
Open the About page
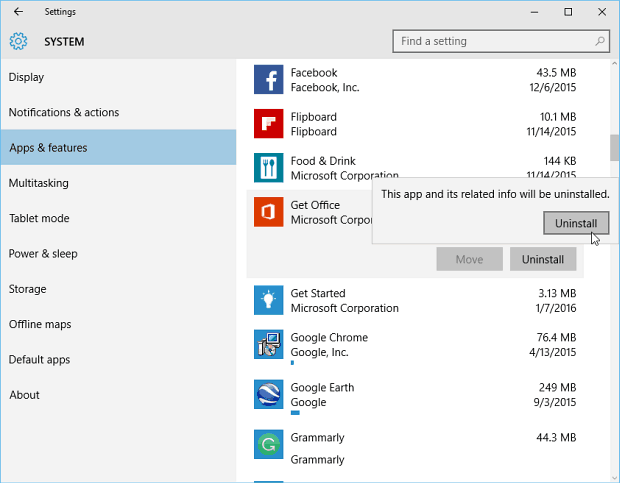119,395
